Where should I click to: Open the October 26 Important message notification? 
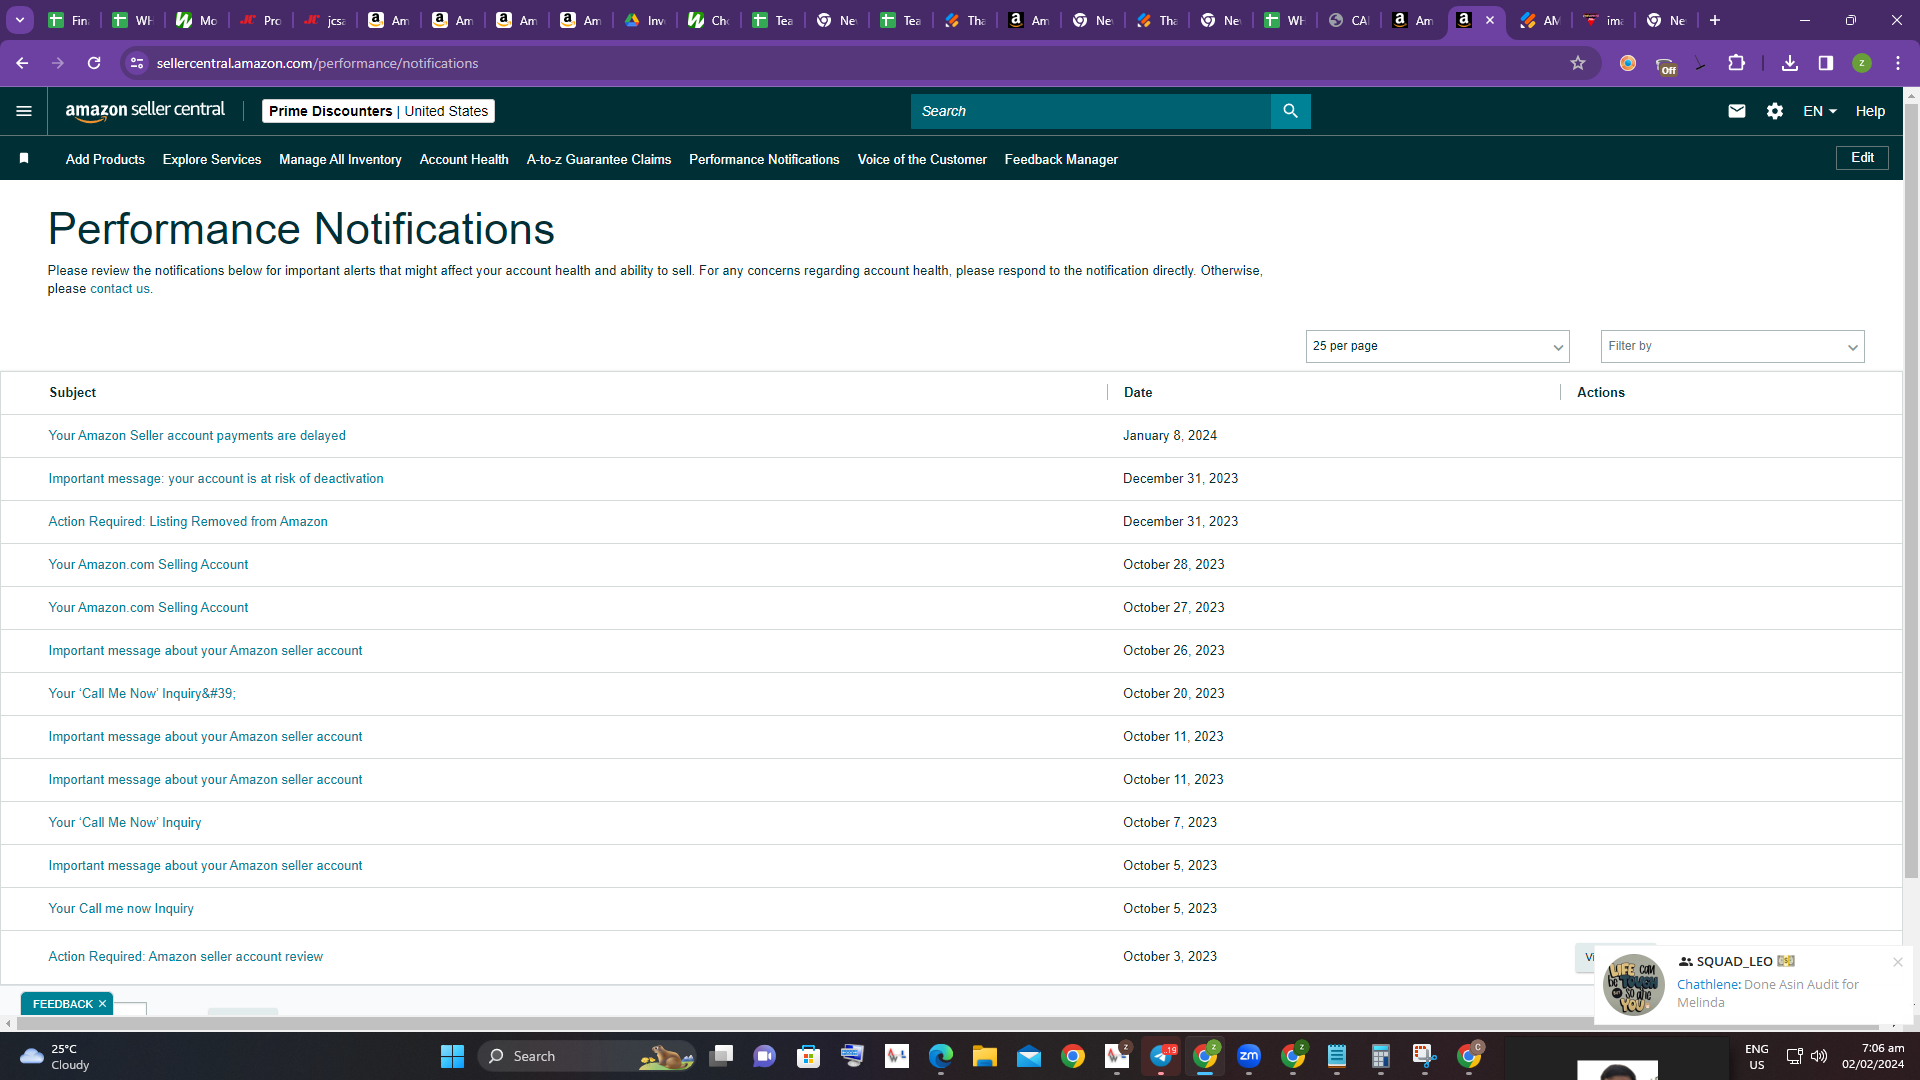pyautogui.click(x=205, y=651)
